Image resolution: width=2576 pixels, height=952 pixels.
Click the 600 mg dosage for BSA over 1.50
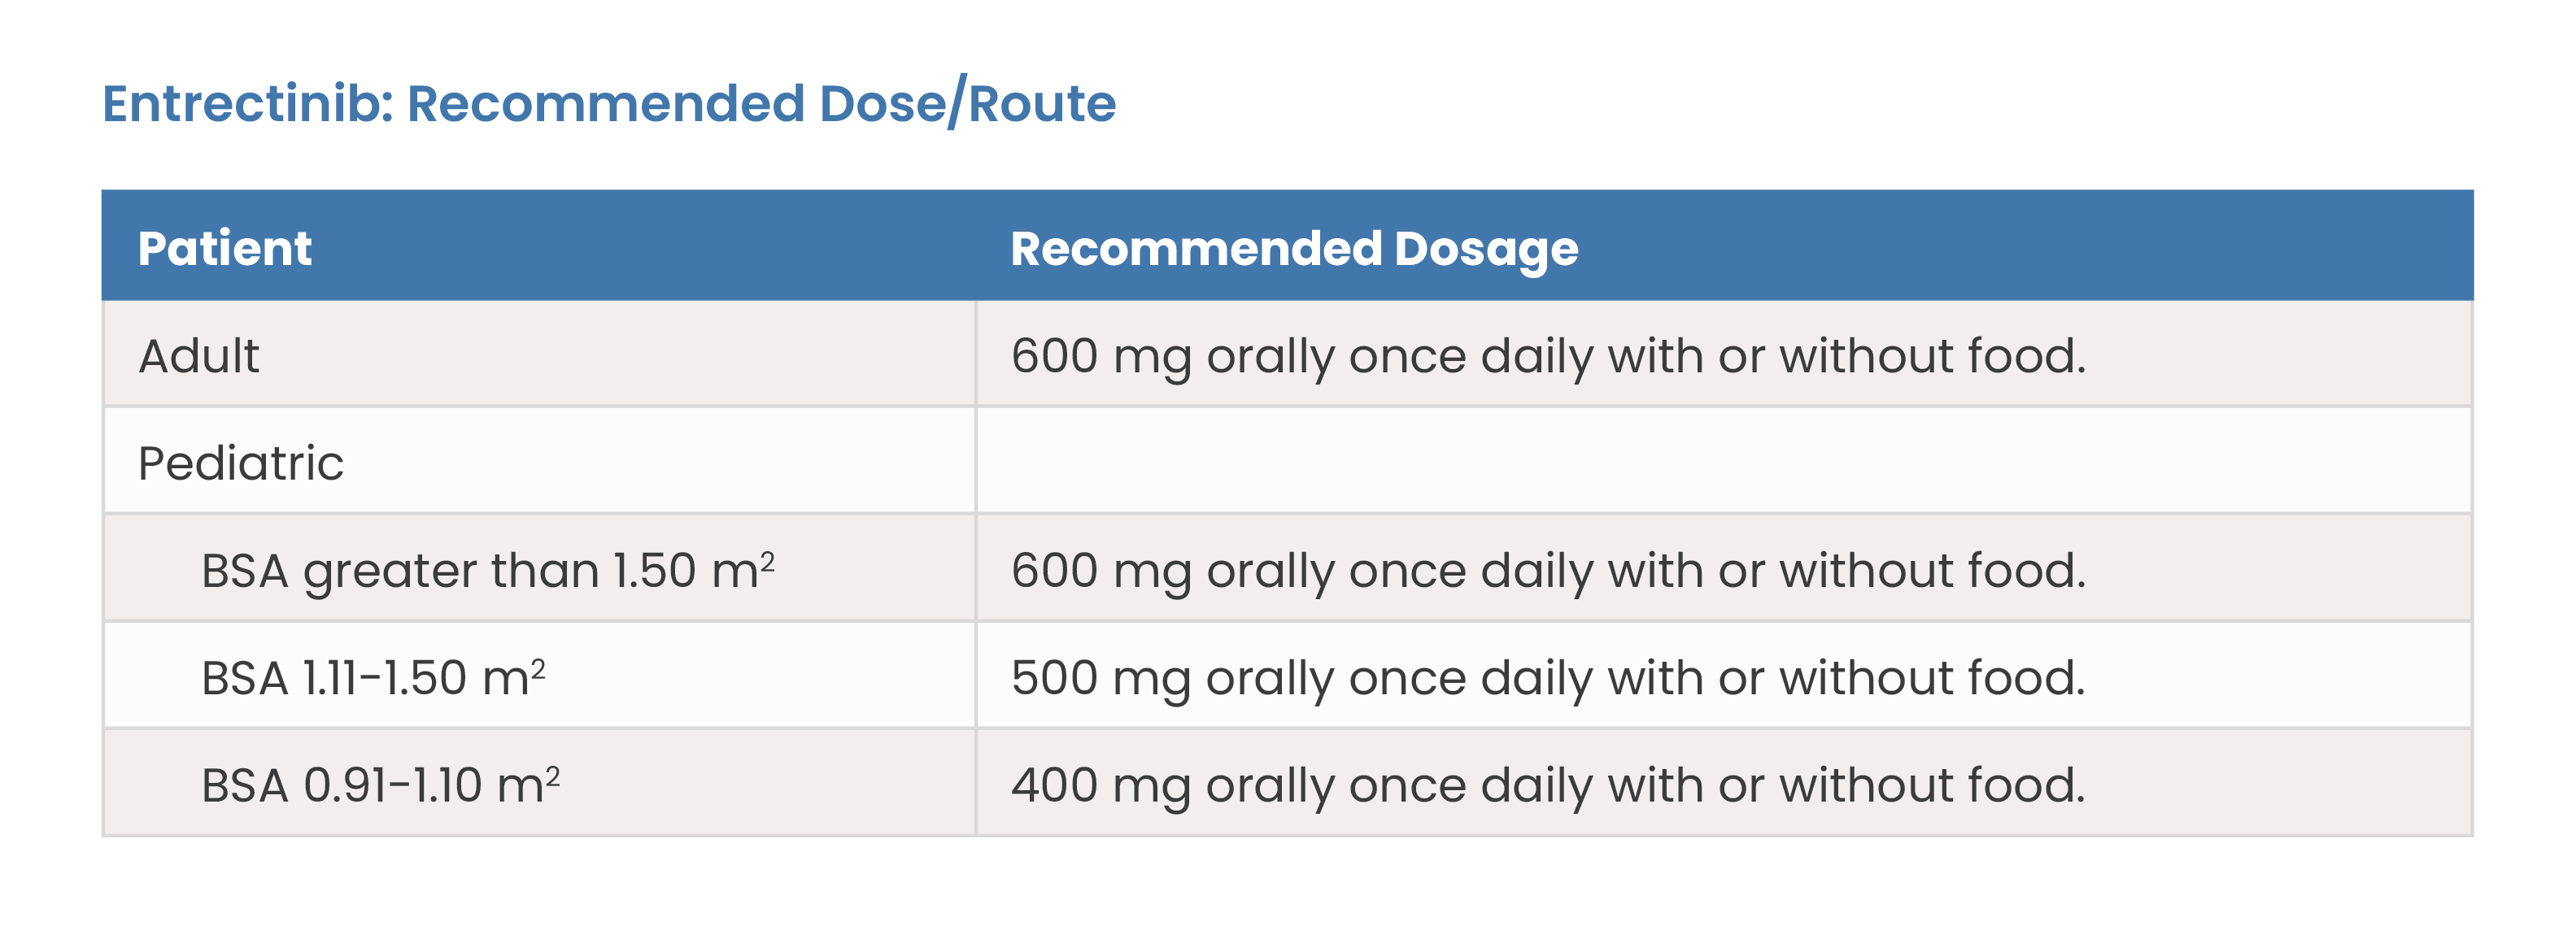1724,568
